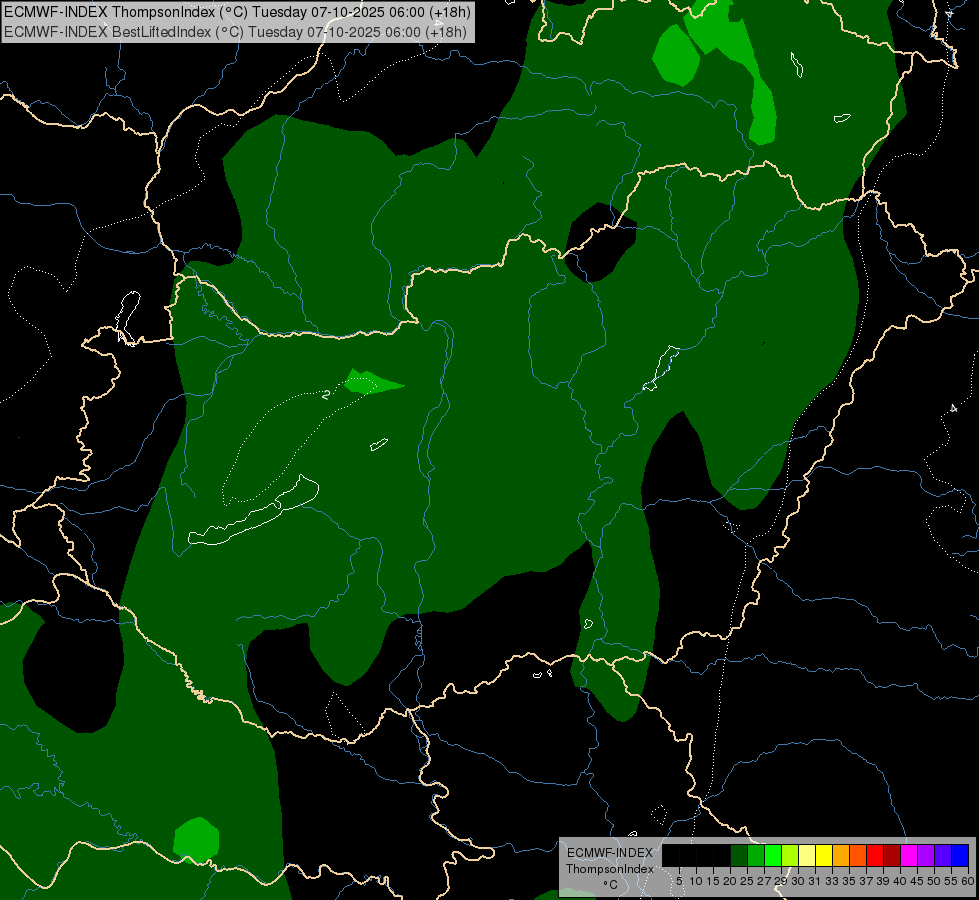The height and width of the screenshot is (900, 979).
Task: Select the red-orange 35-37 legend swatch
Action: point(858,855)
